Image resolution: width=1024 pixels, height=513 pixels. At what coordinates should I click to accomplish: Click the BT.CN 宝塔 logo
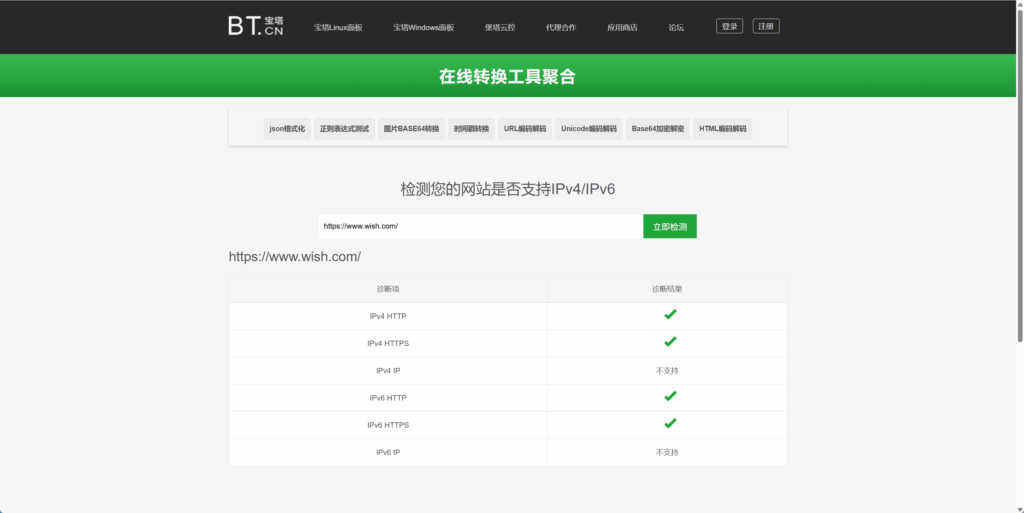[255, 26]
